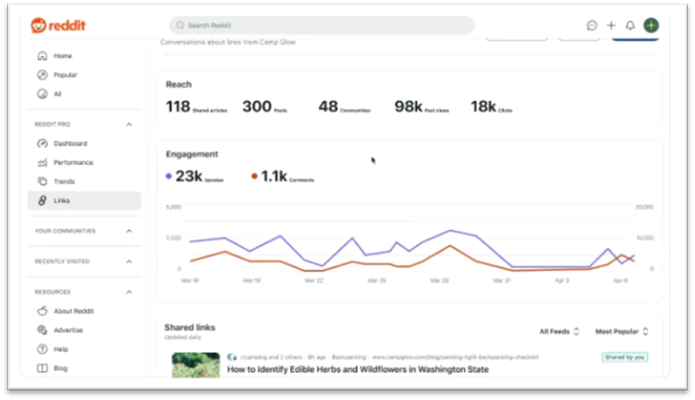This screenshot has height=400, width=695.
Task: Click the 98k post views stat
Action: 422,107
